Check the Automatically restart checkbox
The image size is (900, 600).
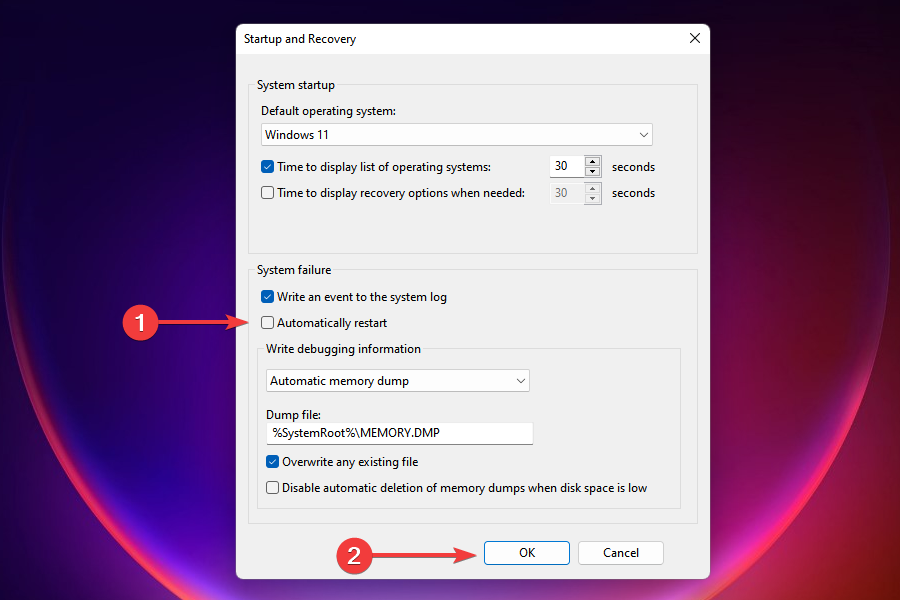click(267, 323)
